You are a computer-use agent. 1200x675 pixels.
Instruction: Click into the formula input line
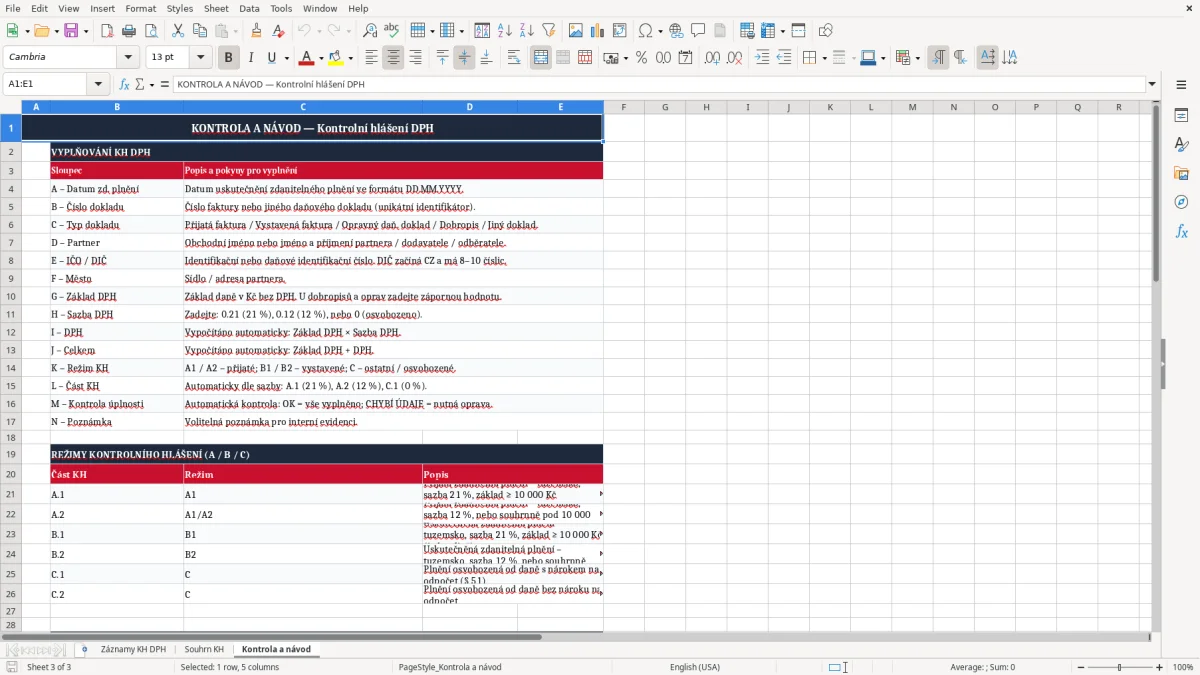tap(660, 84)
